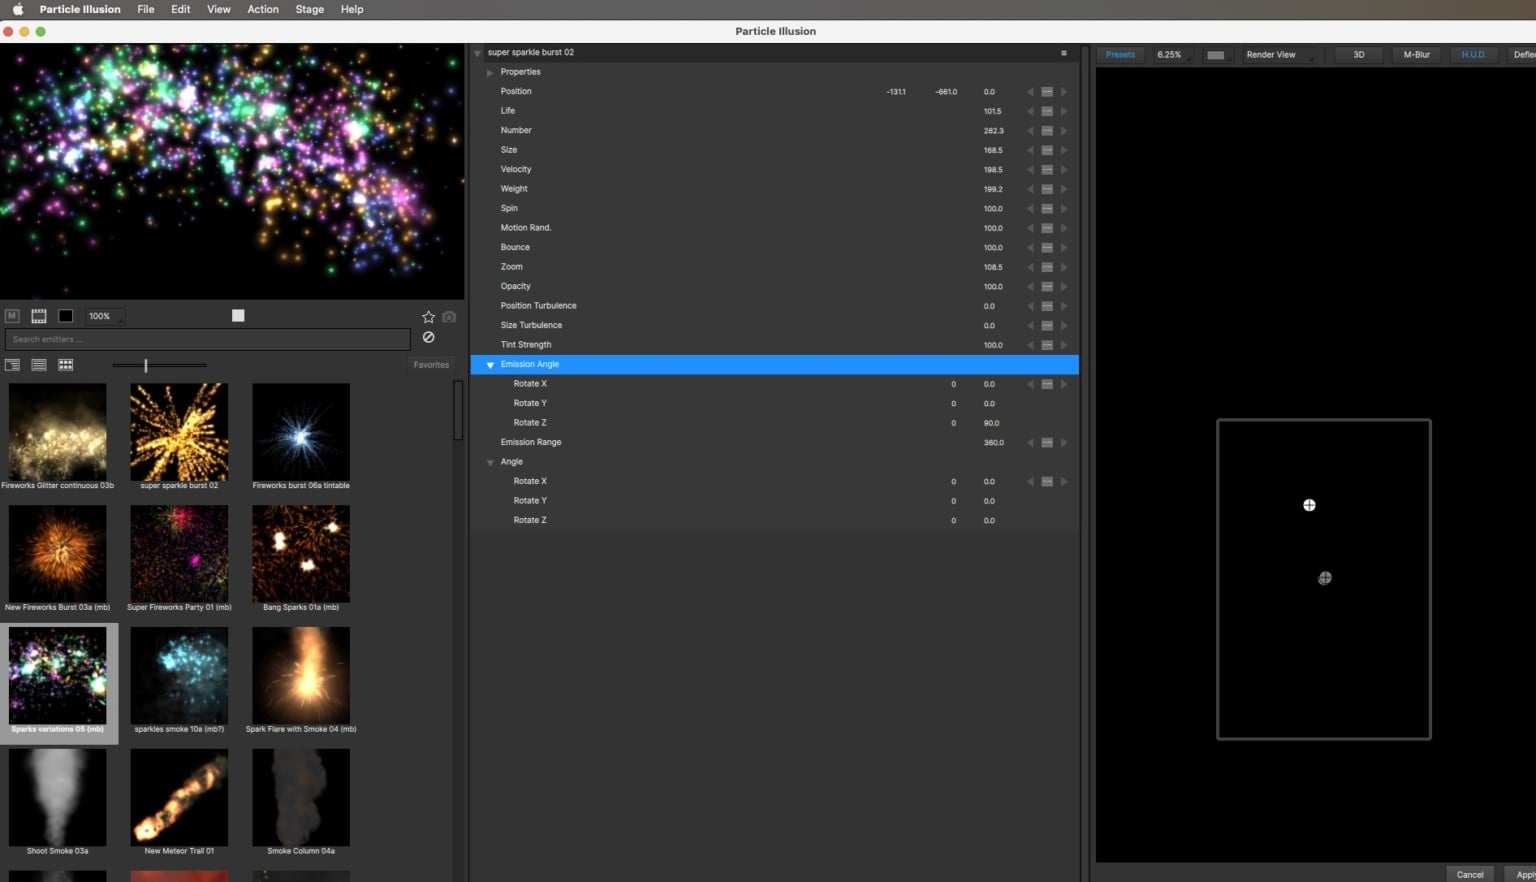Select the Super Fireworks Party 01 thumbnail

[179, 554]
